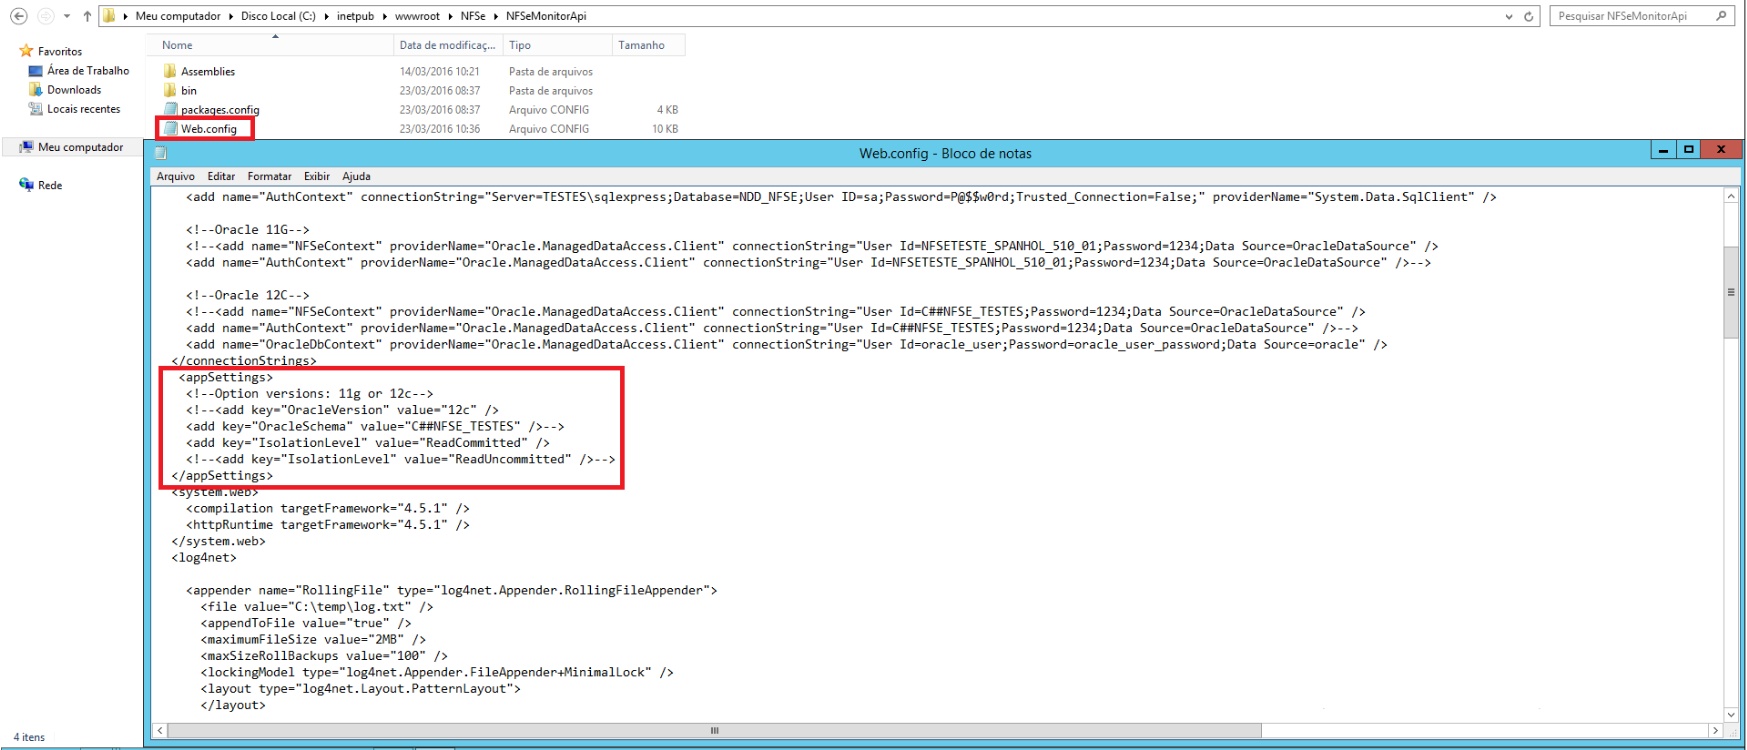The image size is (1747, 750).
Task: Click the Notepad title bar icon
Action: coord(160,153)
